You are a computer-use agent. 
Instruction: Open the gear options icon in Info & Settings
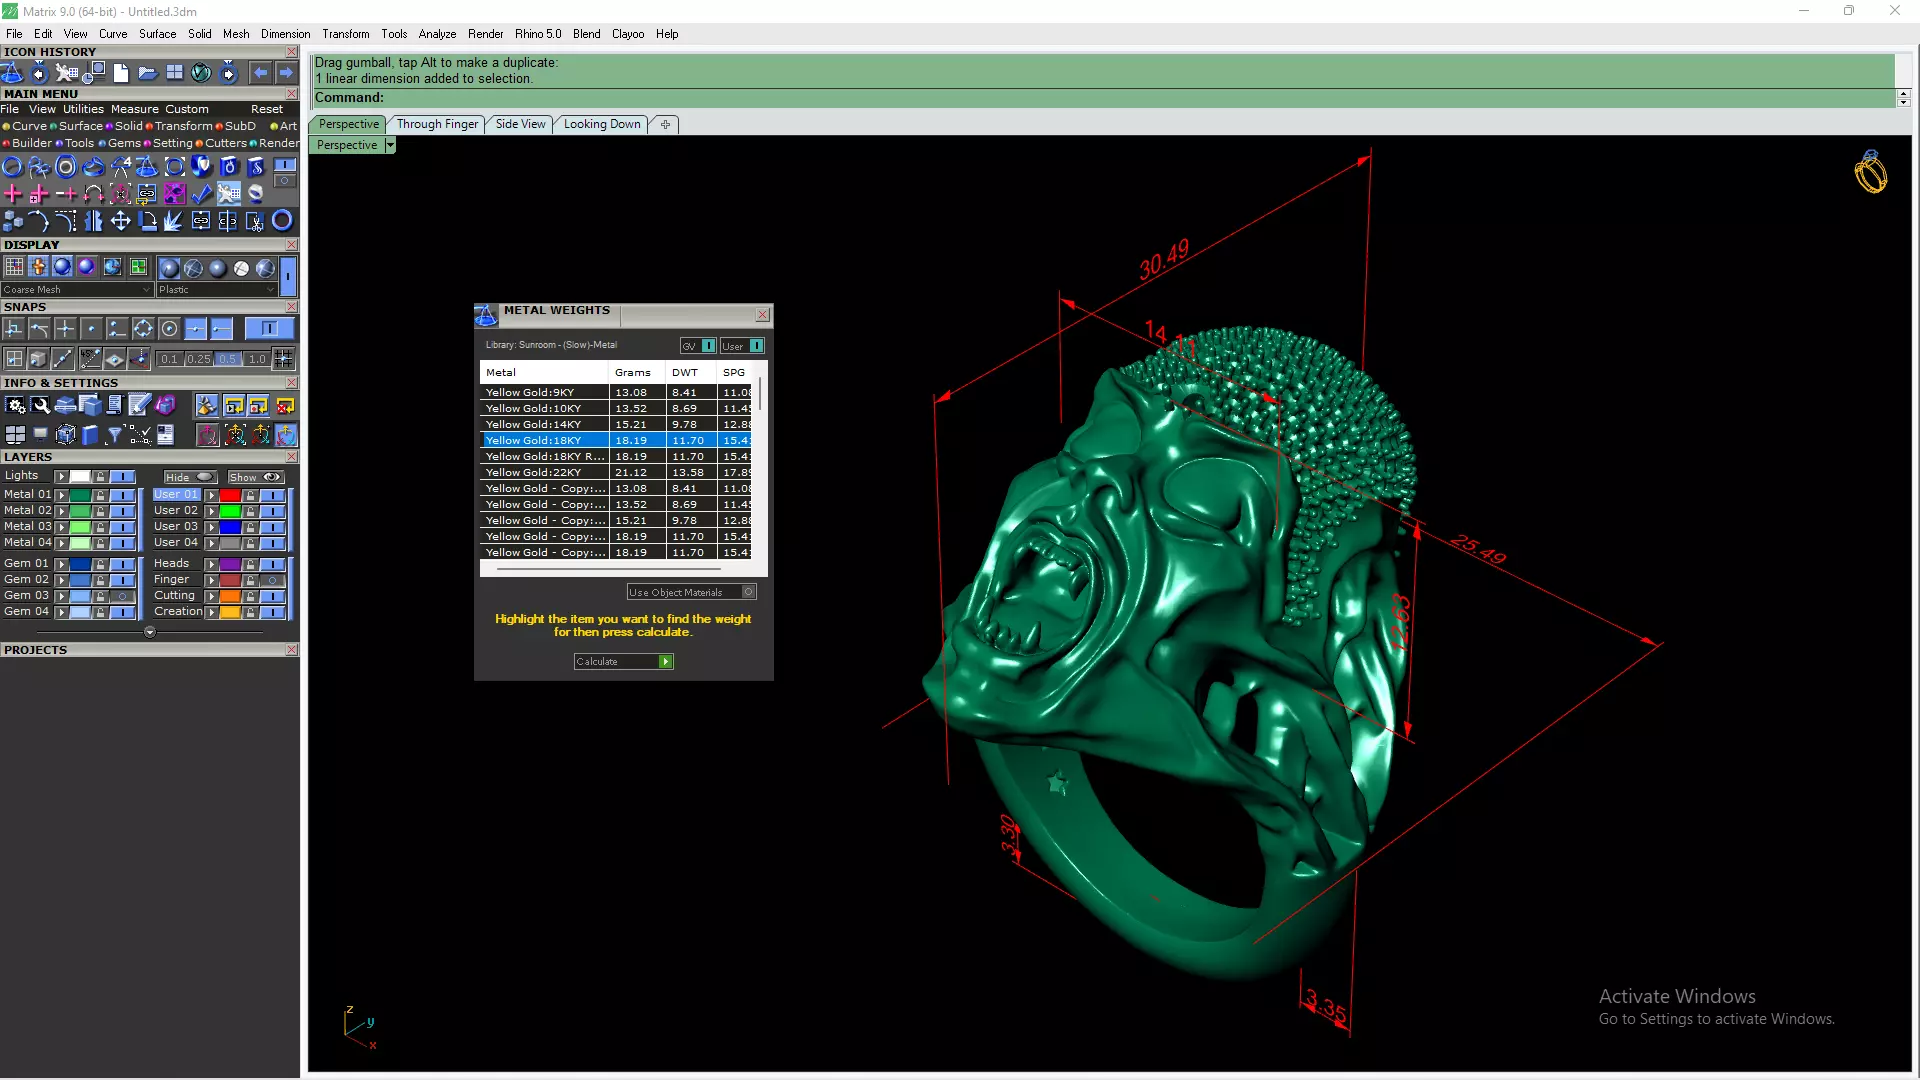click(15, 405)
